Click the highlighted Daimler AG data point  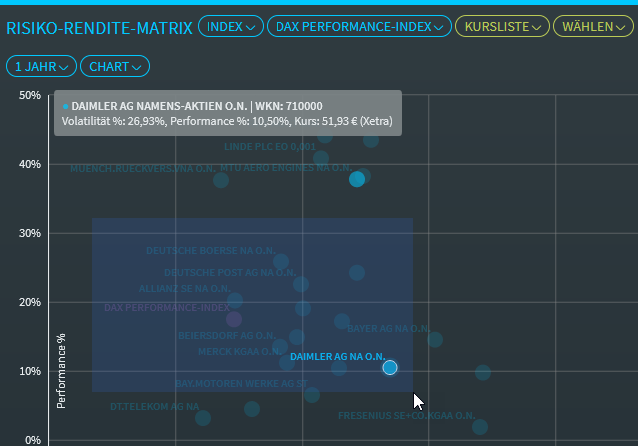pos(390,368)
